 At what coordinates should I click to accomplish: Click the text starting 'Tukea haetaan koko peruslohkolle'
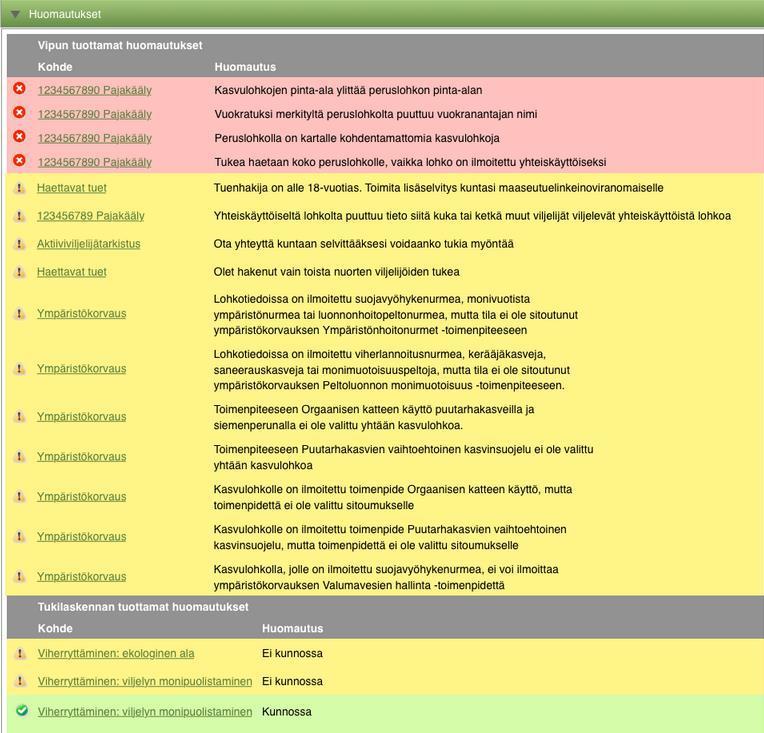click(410, 162)
